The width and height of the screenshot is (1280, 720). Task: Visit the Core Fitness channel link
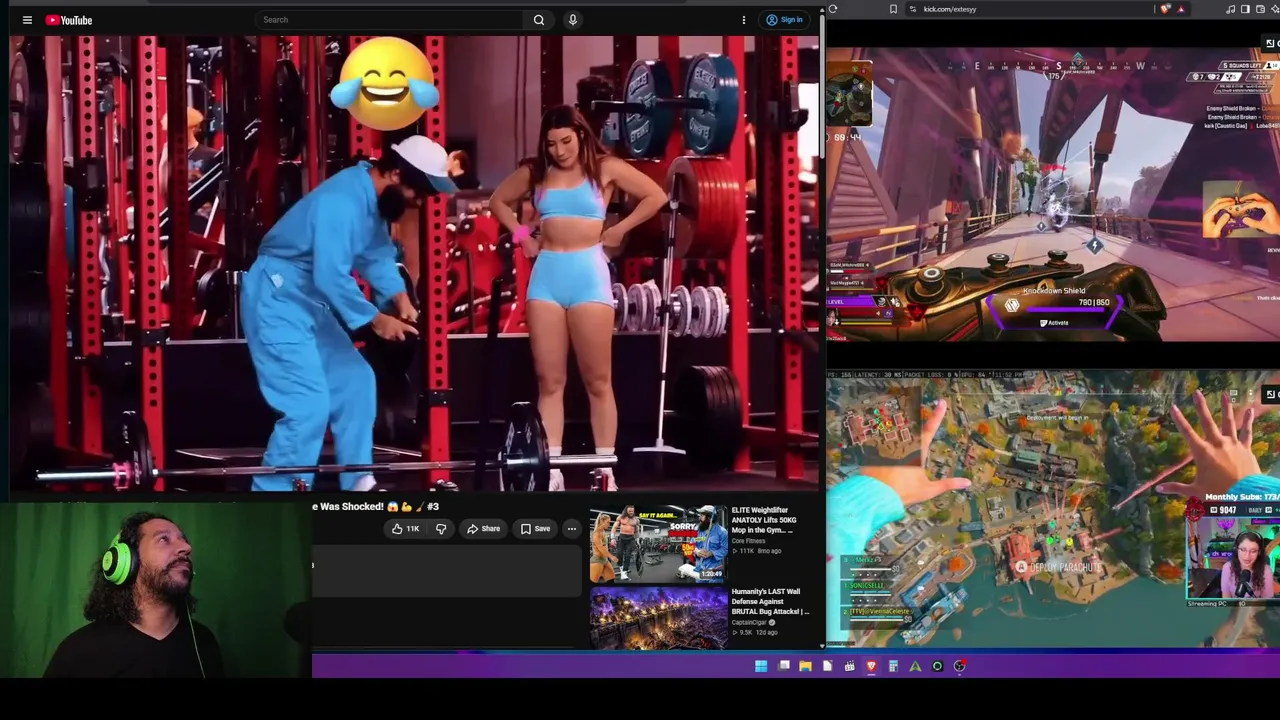(748, 541)
